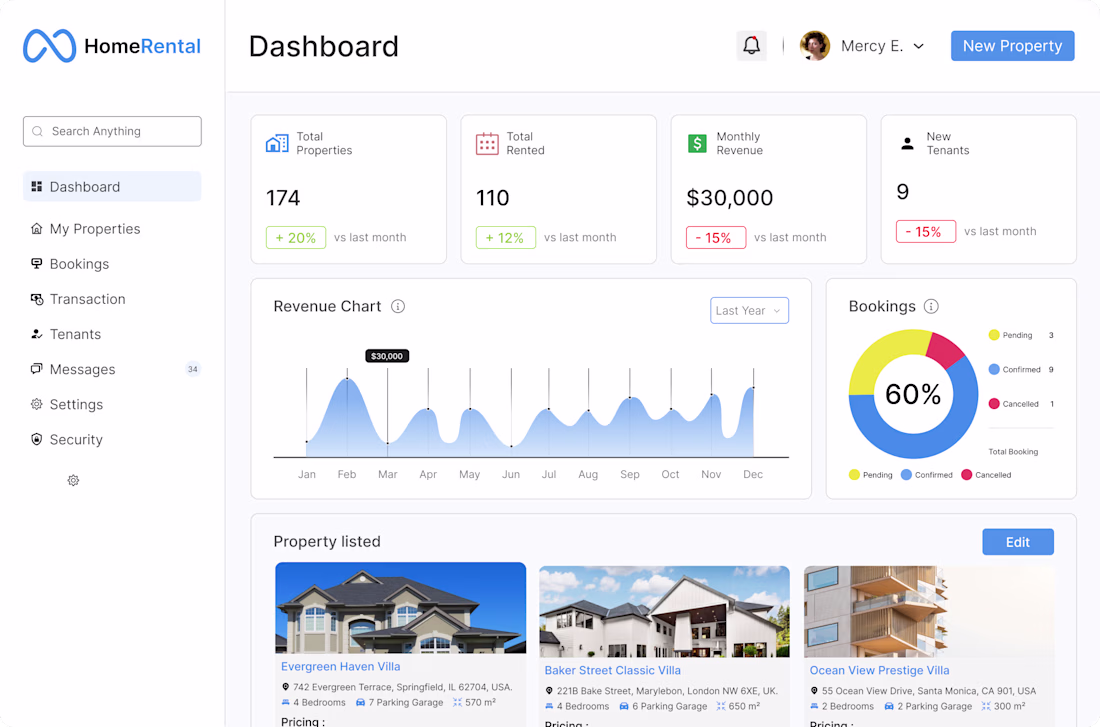Click the red Cancelled swatch beside count 1

(x=993, y=403)
